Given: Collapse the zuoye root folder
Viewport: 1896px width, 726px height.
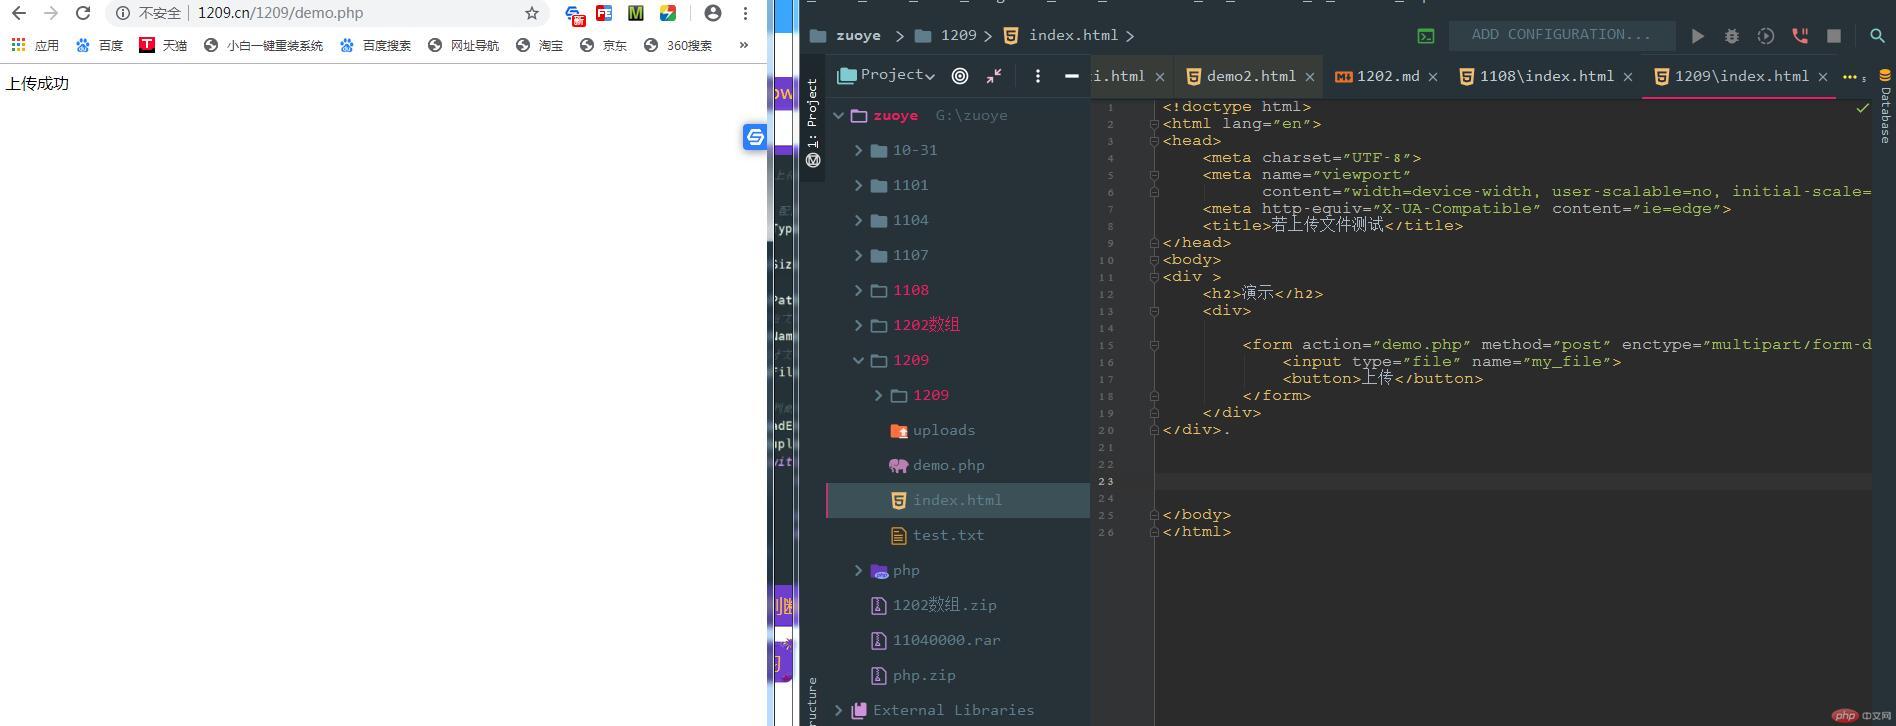Looking at the screenshot, I should [x=839, y=115].
